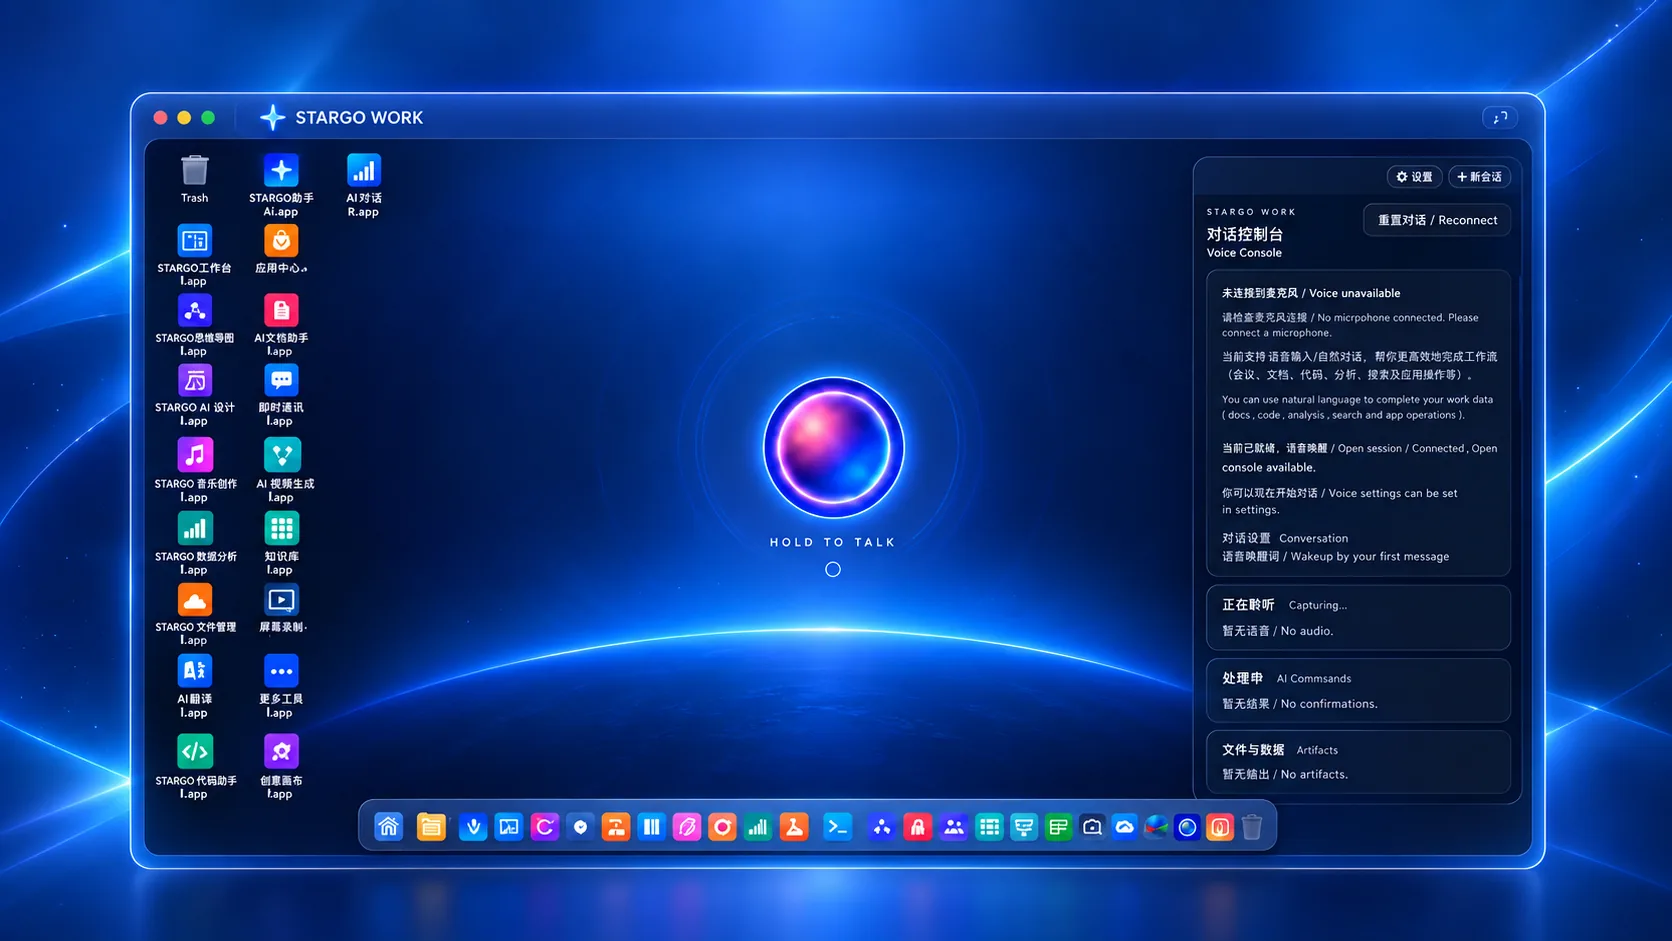Launch STARGO助手 Ai.app on the desktop
The image size is (1672, 941).
(x=281, y=171)
